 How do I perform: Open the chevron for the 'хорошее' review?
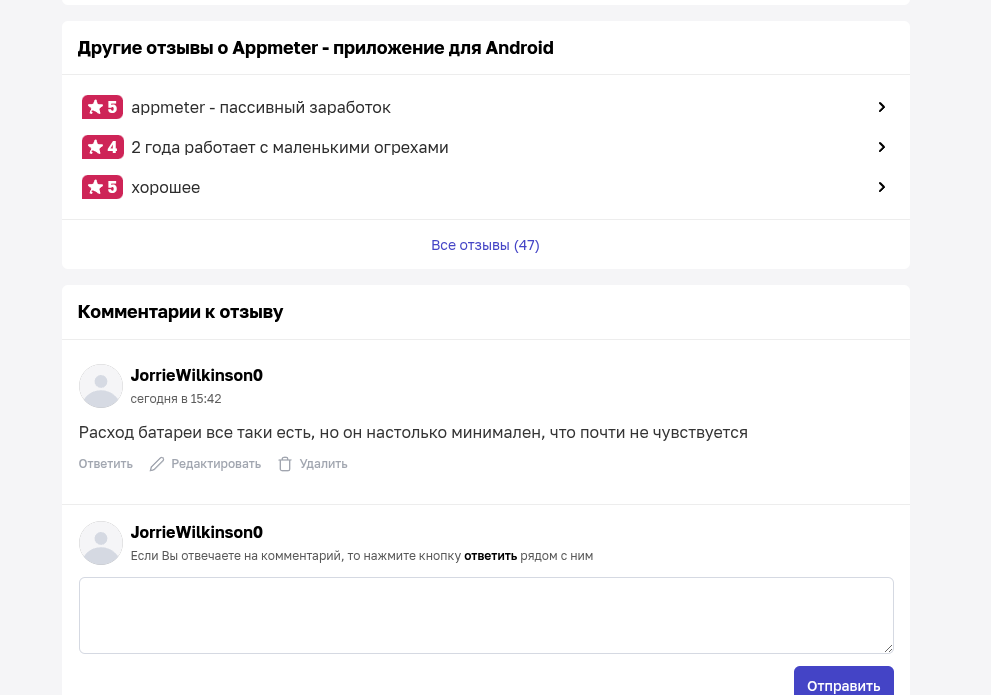tap(882, 187)
